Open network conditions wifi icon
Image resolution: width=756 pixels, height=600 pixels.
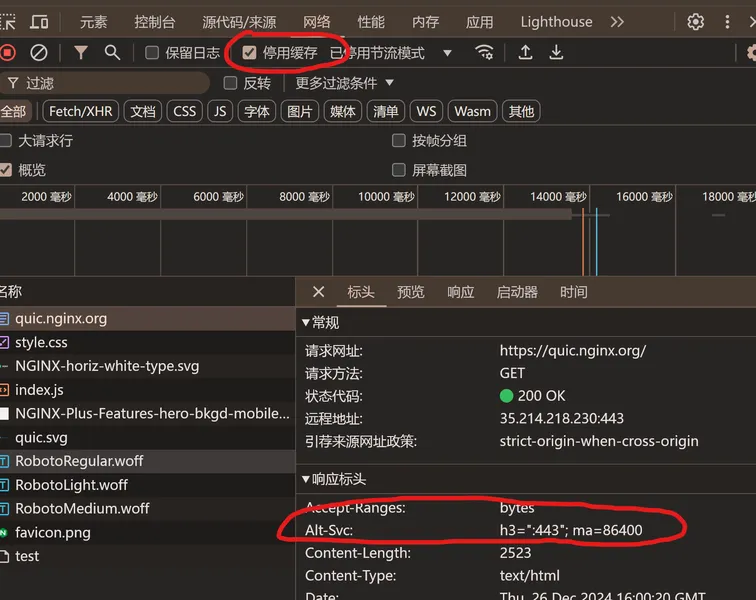(x=484, y=52)
